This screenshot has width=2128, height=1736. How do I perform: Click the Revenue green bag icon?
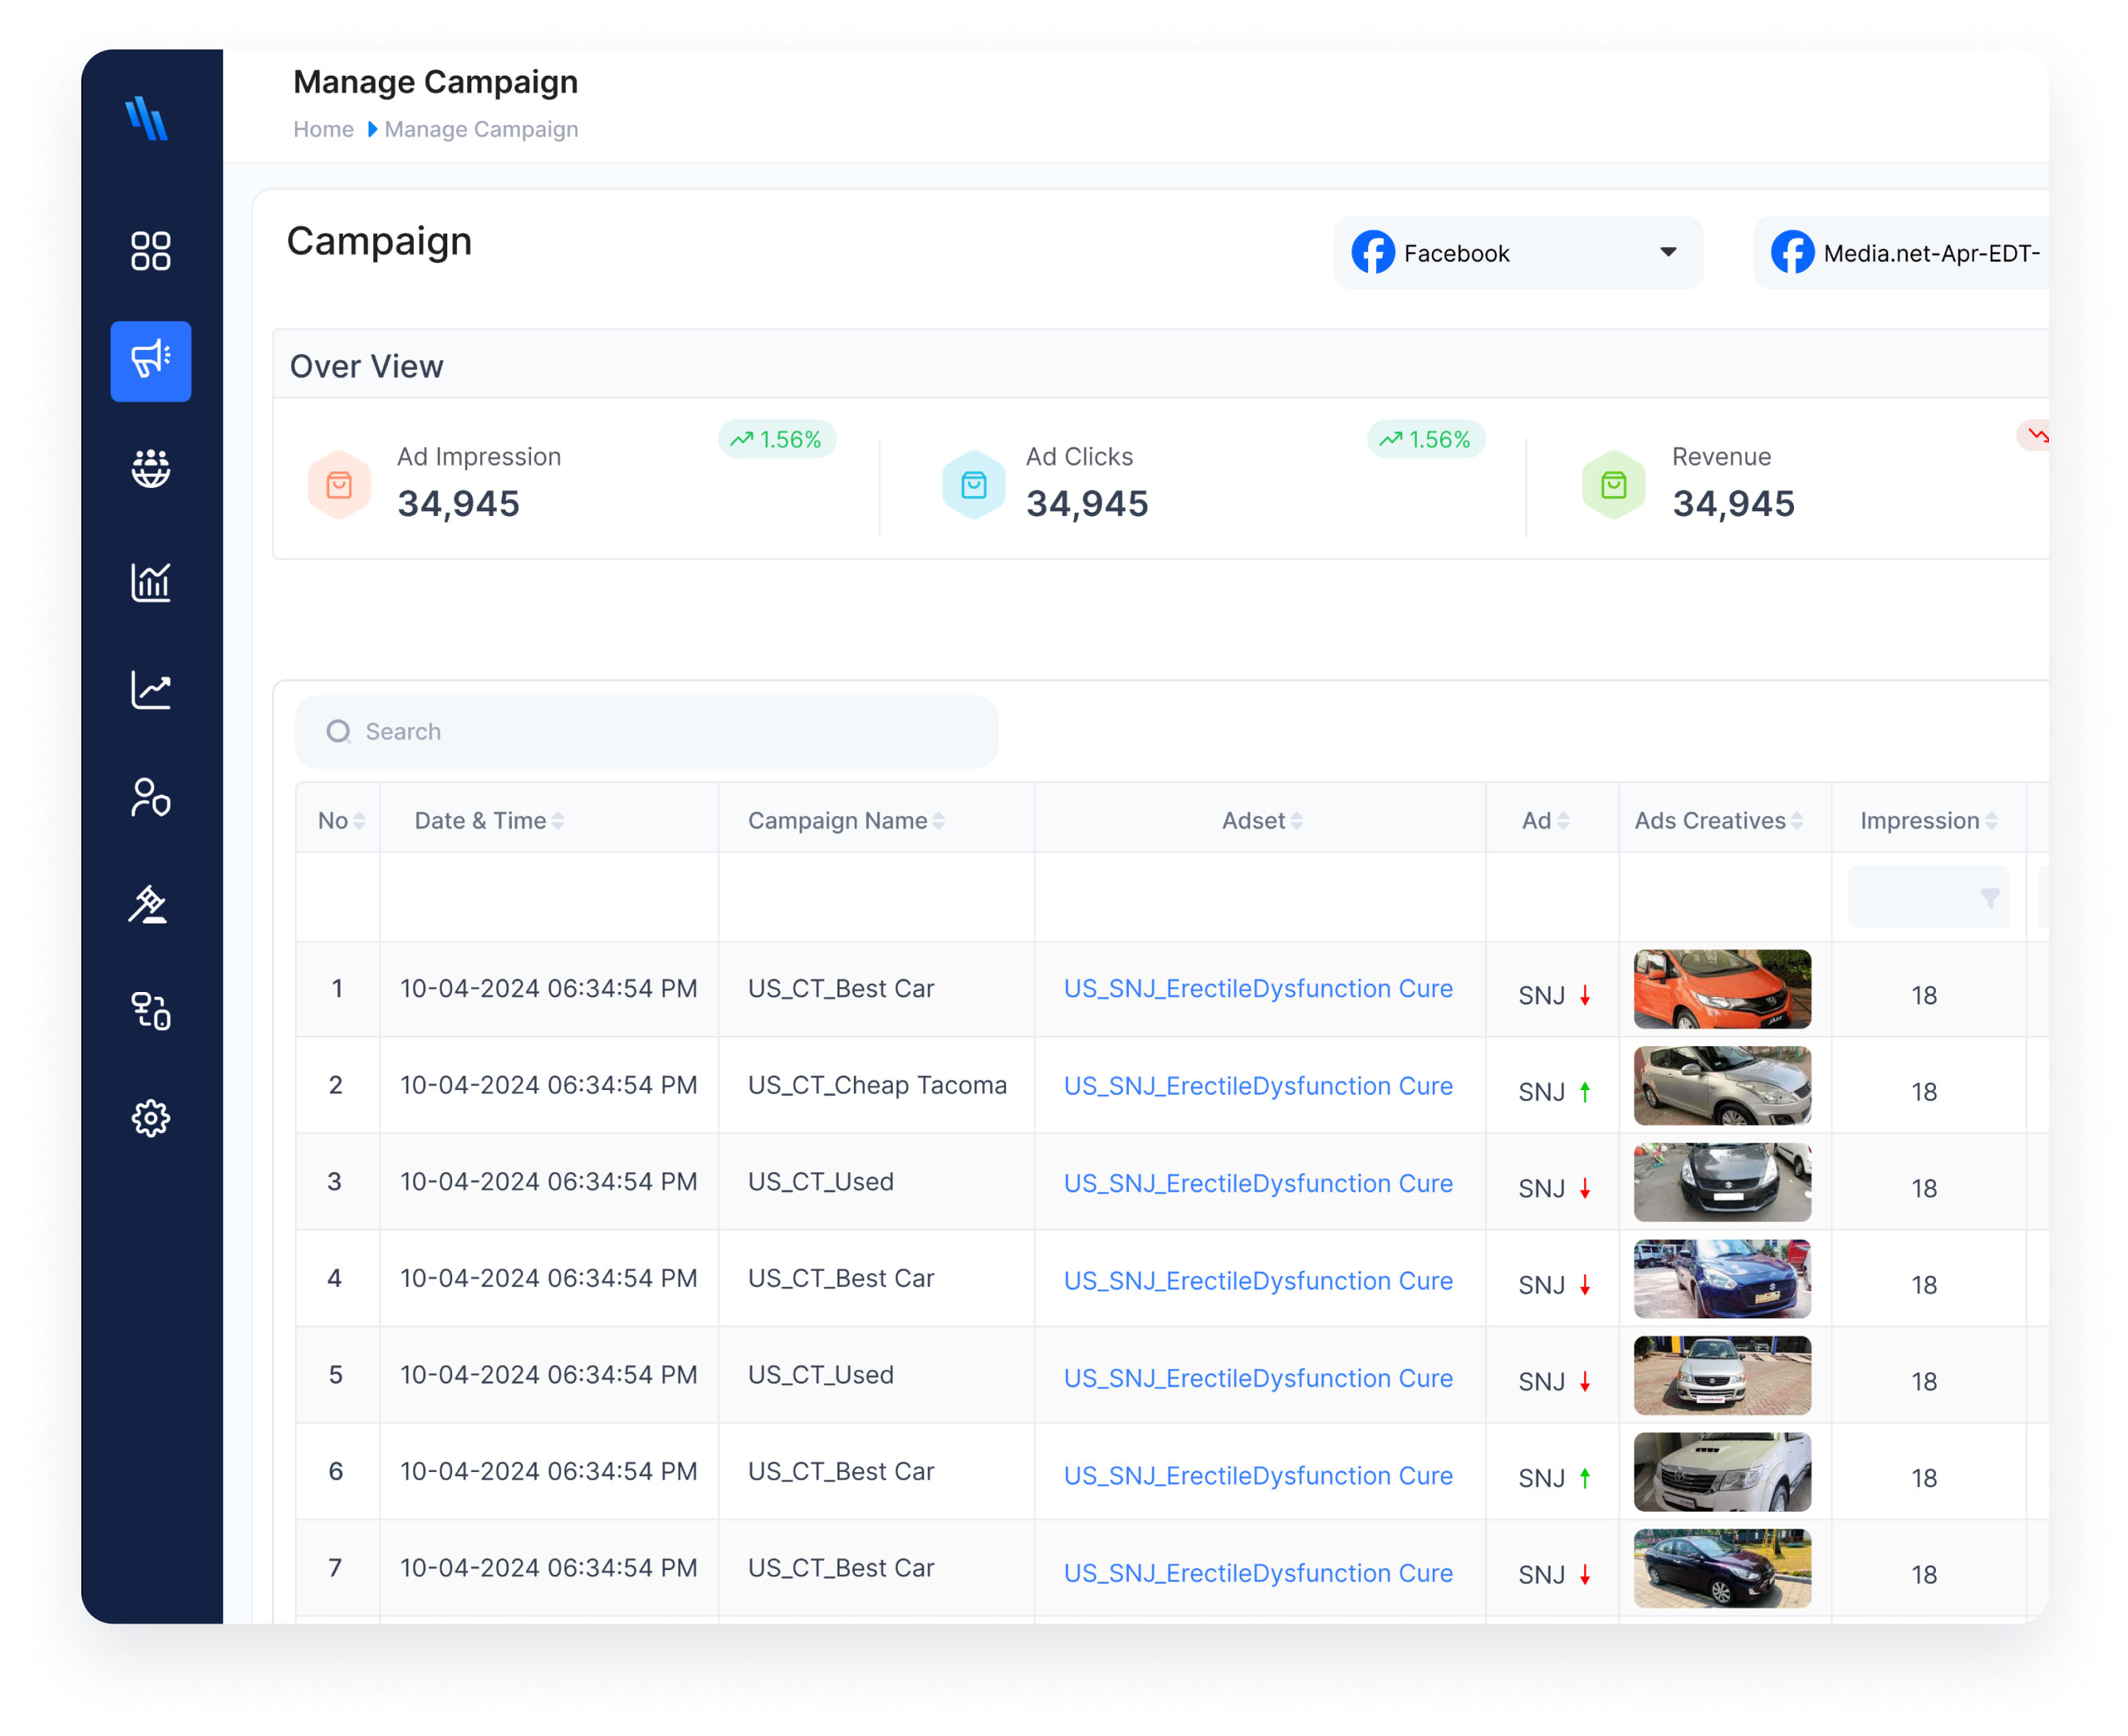click(x=1614, y=485)
